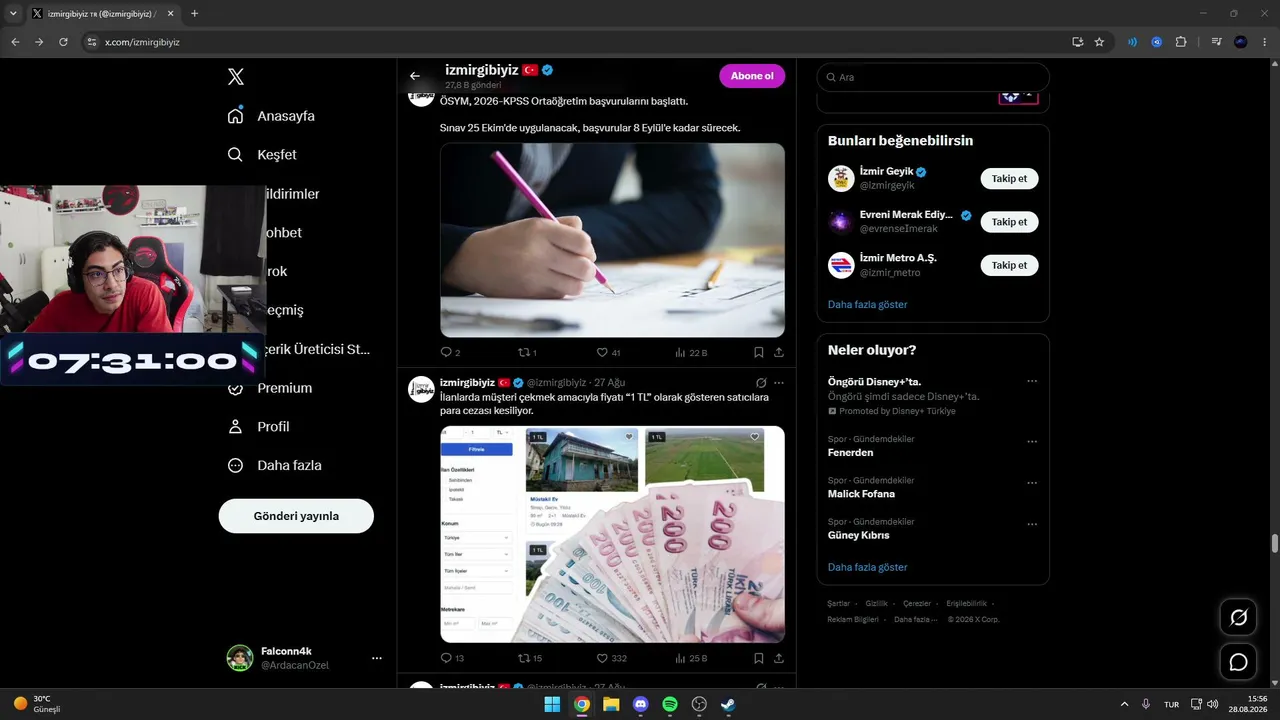This screenshot has height=720, width=1280.
Task: Open Chrome profile avatar
Action: pos(1241,42)
